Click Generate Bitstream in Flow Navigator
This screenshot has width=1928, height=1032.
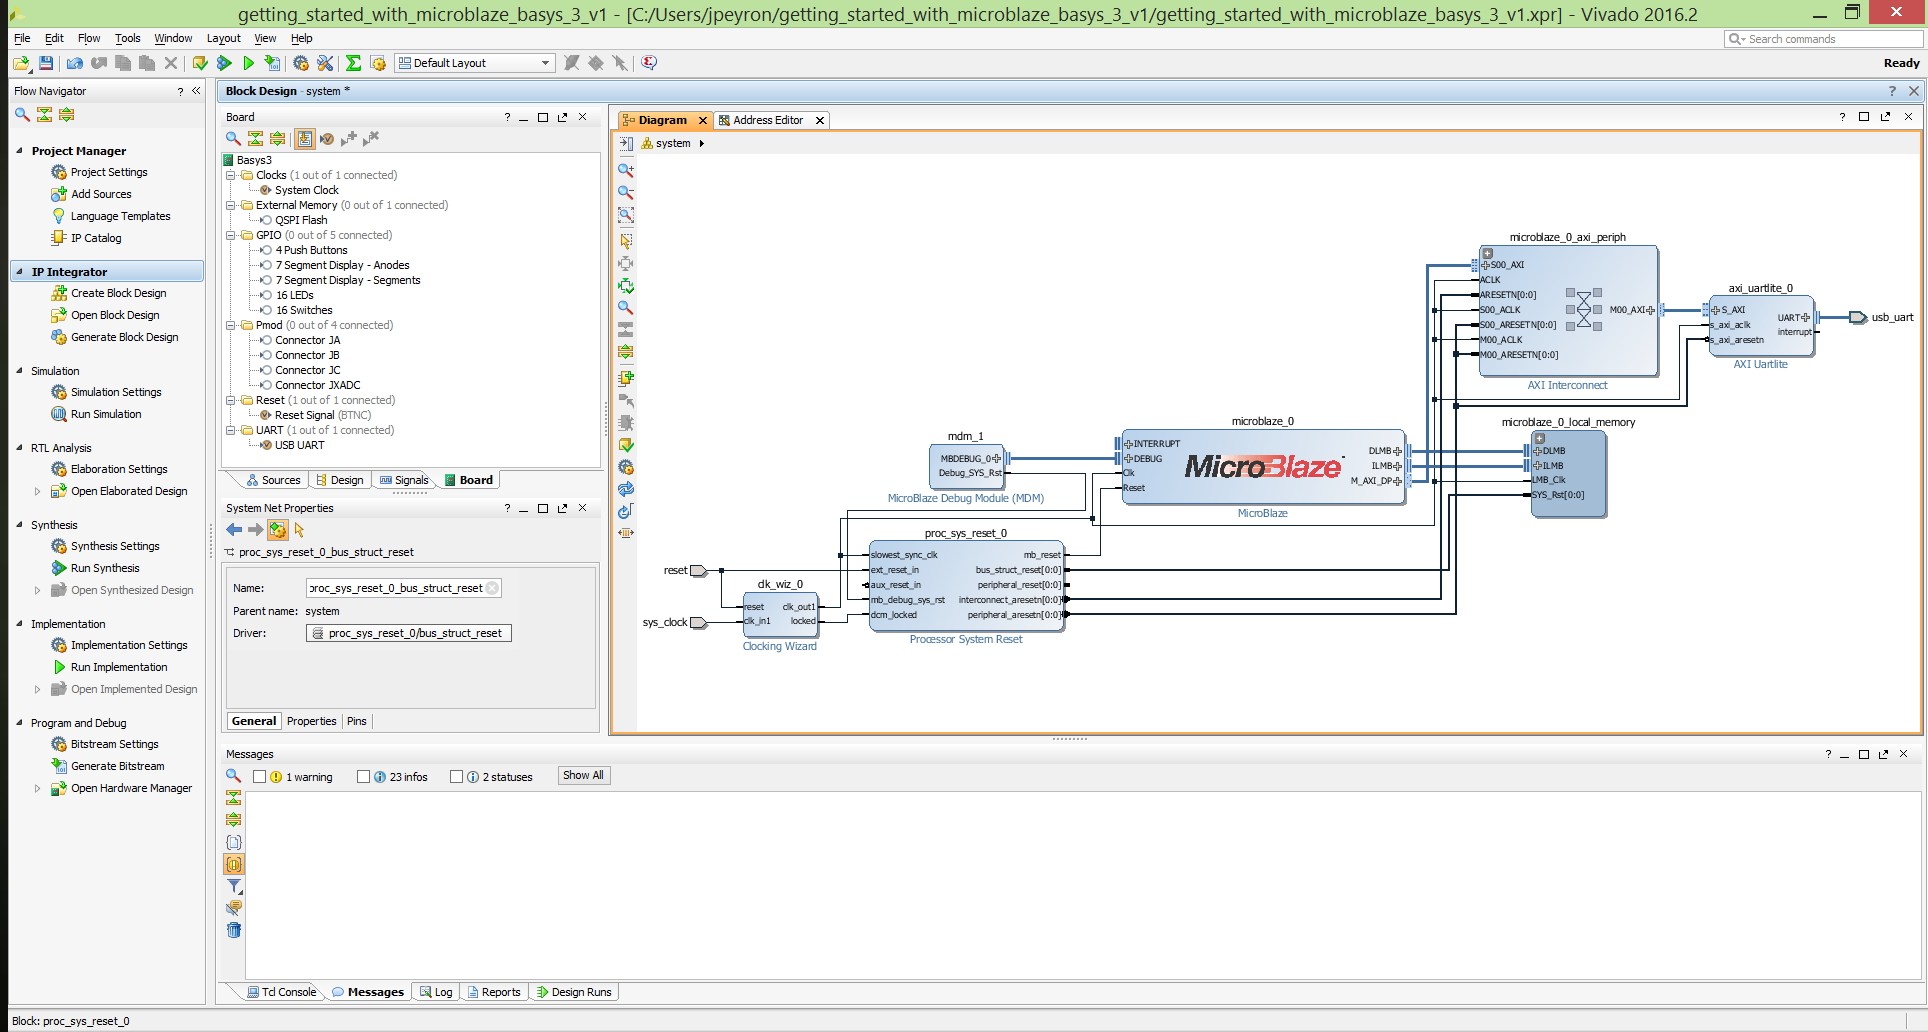[118, 766]
